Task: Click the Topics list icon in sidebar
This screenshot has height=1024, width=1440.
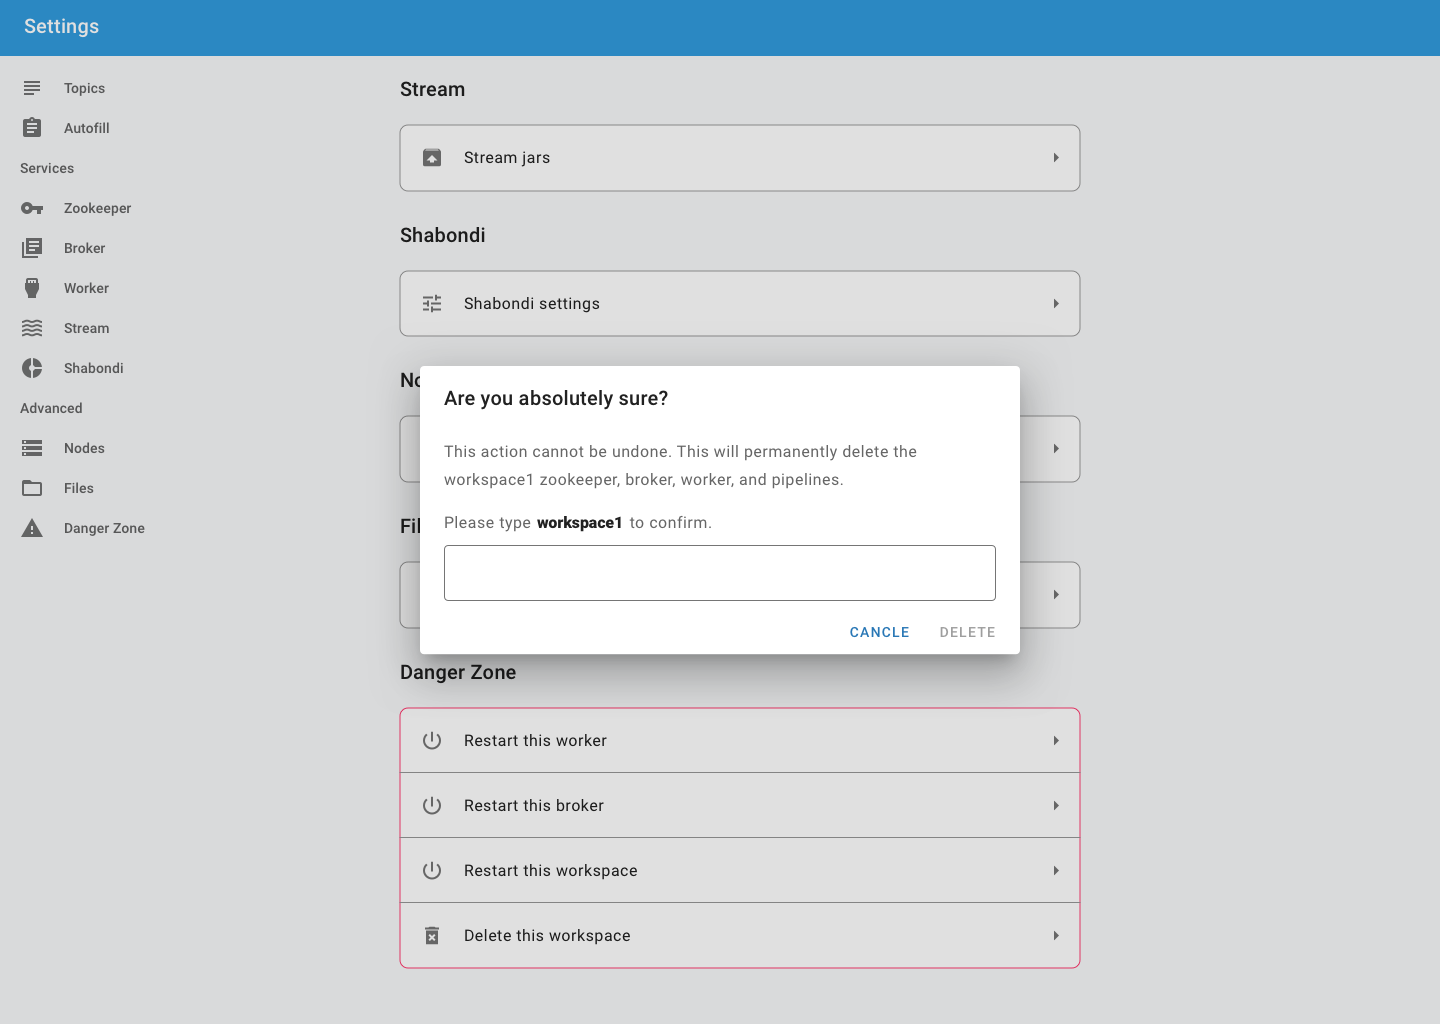Action: click(x=32, y=88)
